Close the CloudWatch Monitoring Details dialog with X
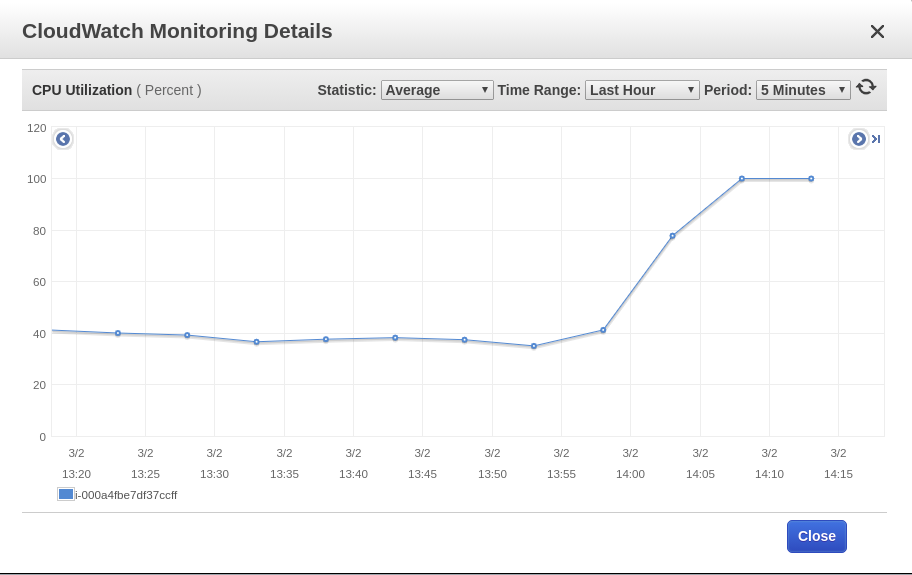Viewport: 912px width, 575px height. pyautogui.click(x=877, y=31)
